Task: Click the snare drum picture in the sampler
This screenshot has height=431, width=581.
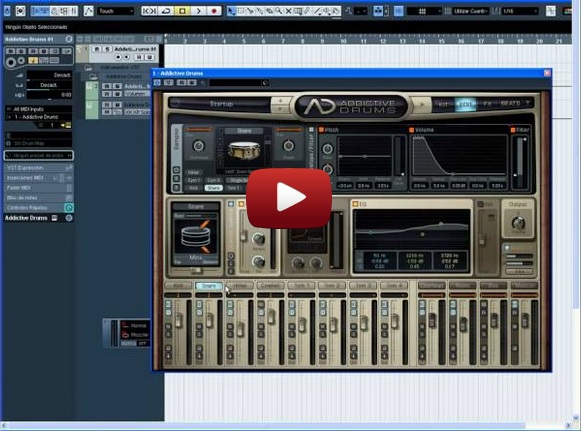Action: coord(244,150)
